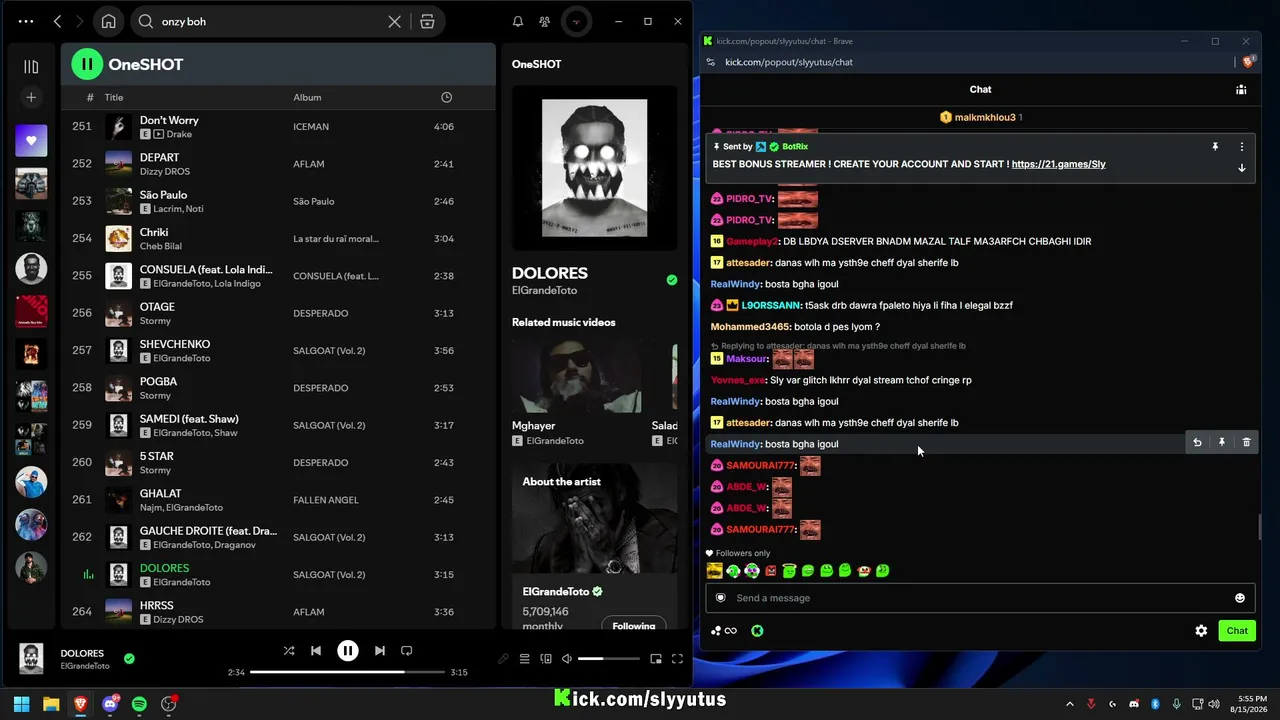Open Kick chat settings gear
The image size is (1280, 720).
tap(1201, 631)
